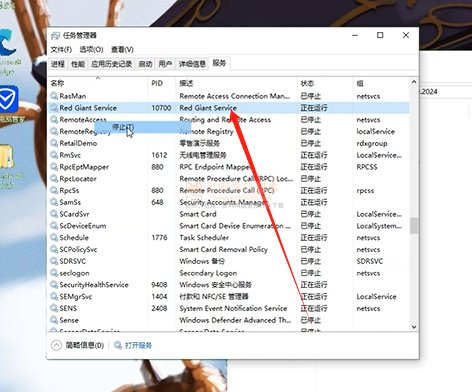Click the gear icon beside RetailDemo
This screenshot has height=392, width=472.
point(54,143)
